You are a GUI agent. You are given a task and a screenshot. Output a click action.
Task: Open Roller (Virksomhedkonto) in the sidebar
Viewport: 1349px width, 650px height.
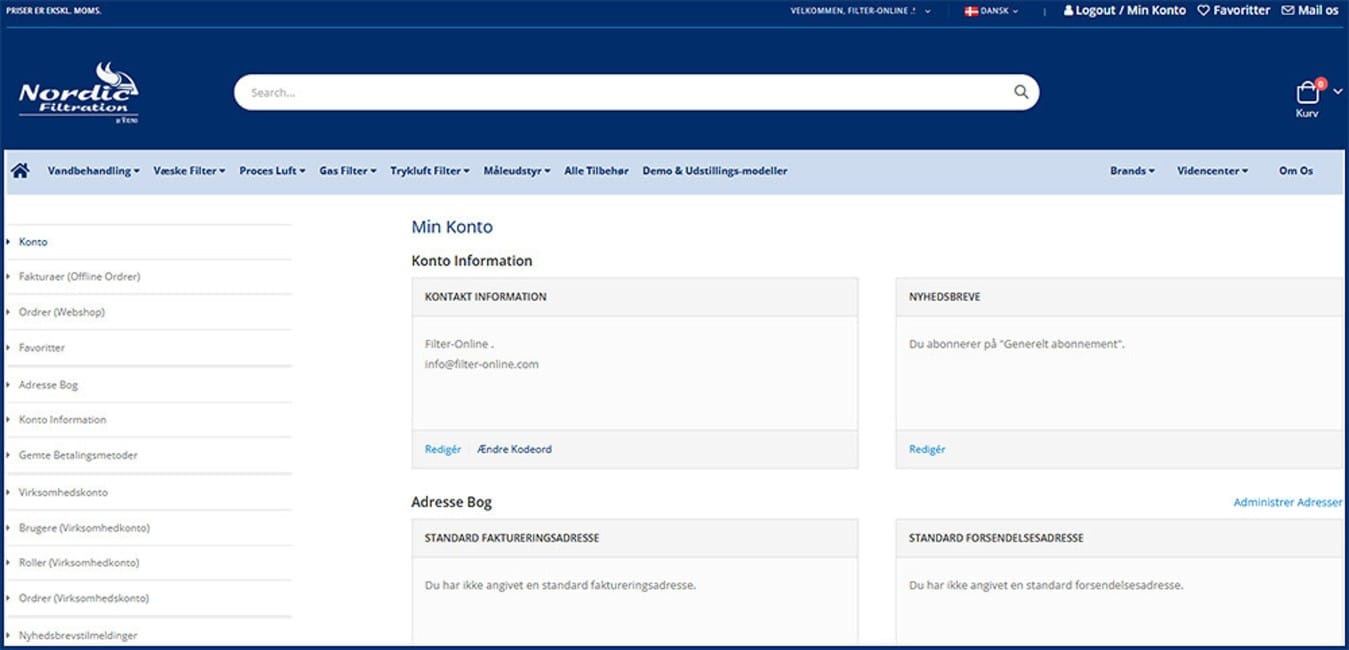[79, 563]
